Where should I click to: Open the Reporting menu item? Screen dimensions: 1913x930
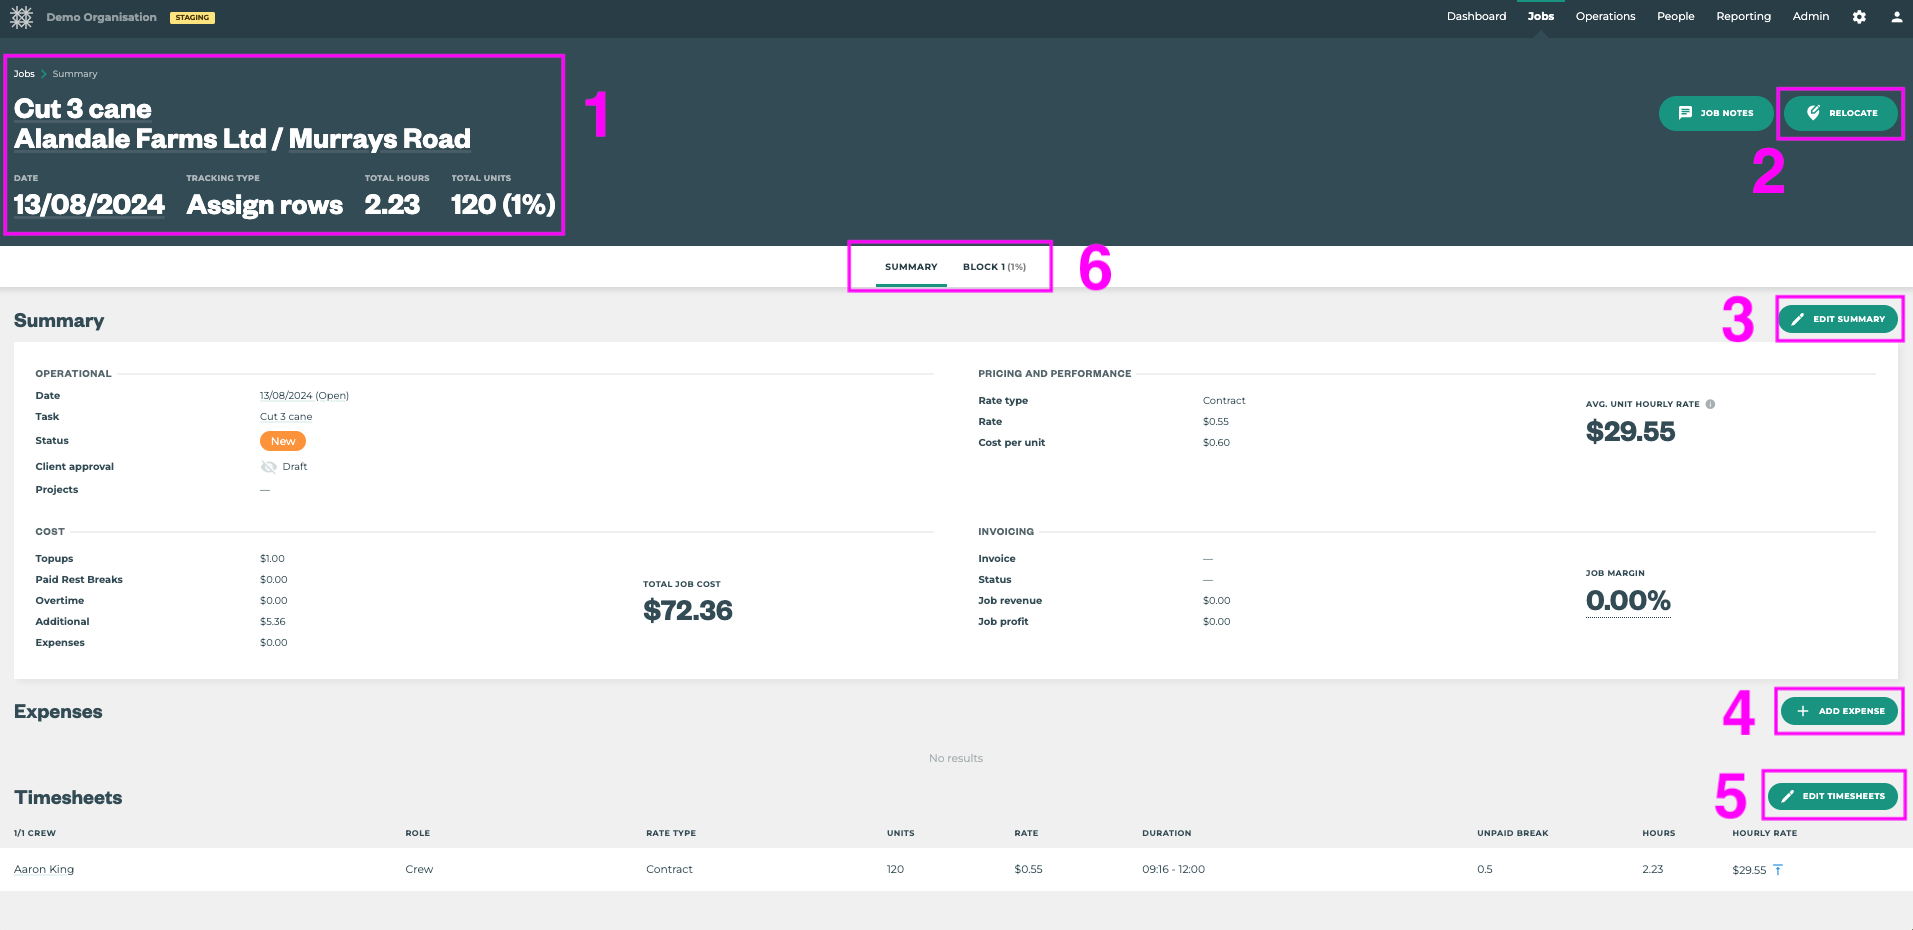pyautogui.click(x=1743, y=16)
